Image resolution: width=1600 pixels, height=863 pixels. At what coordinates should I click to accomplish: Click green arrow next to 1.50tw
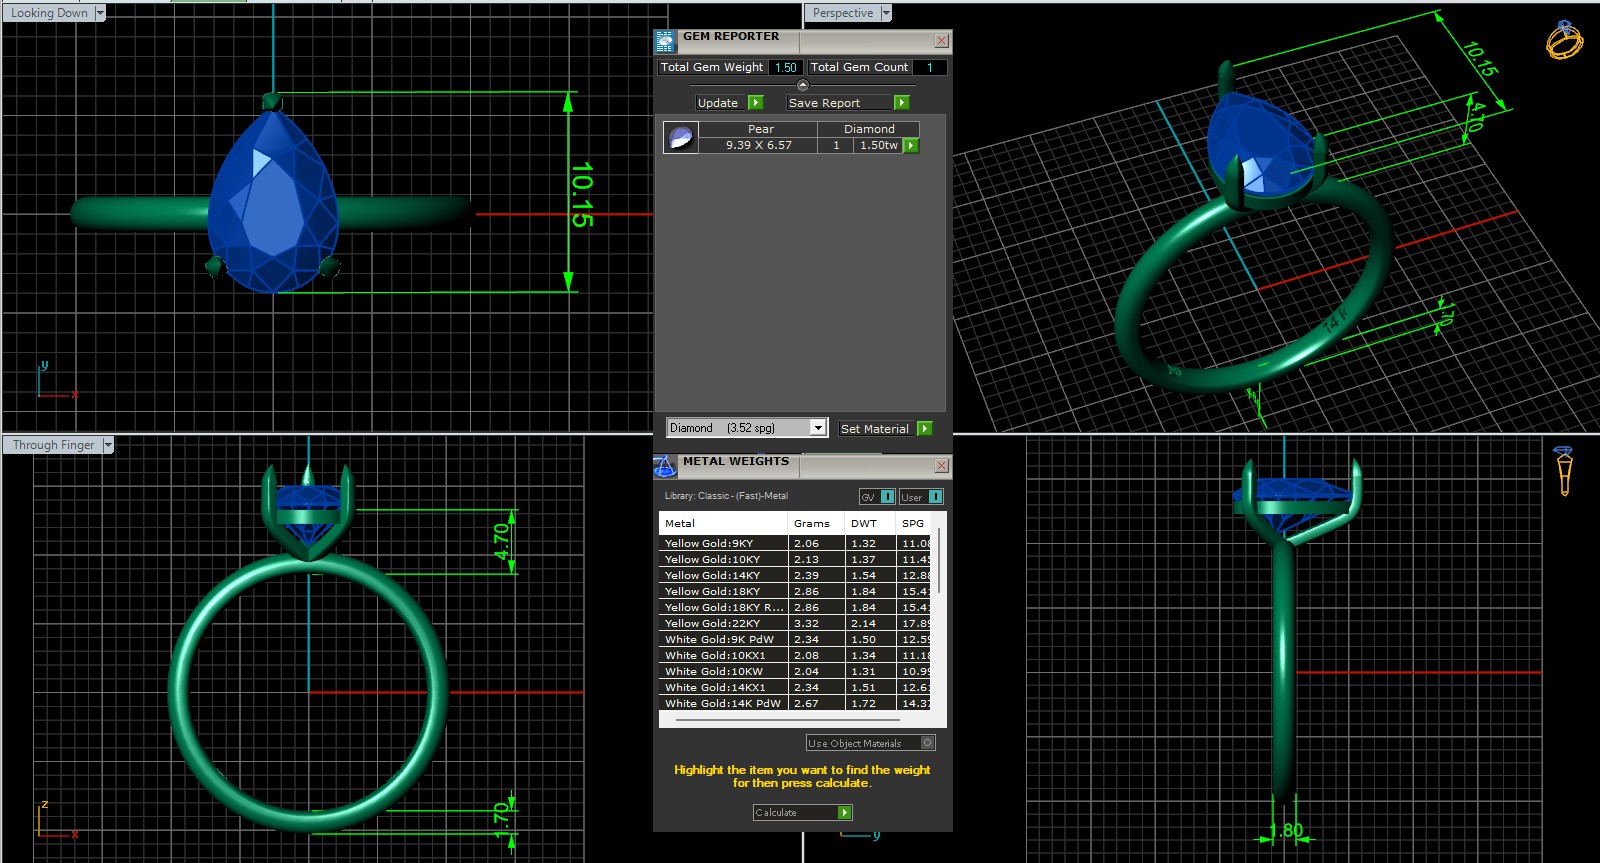pyautogui.click(x=911, y=146)
